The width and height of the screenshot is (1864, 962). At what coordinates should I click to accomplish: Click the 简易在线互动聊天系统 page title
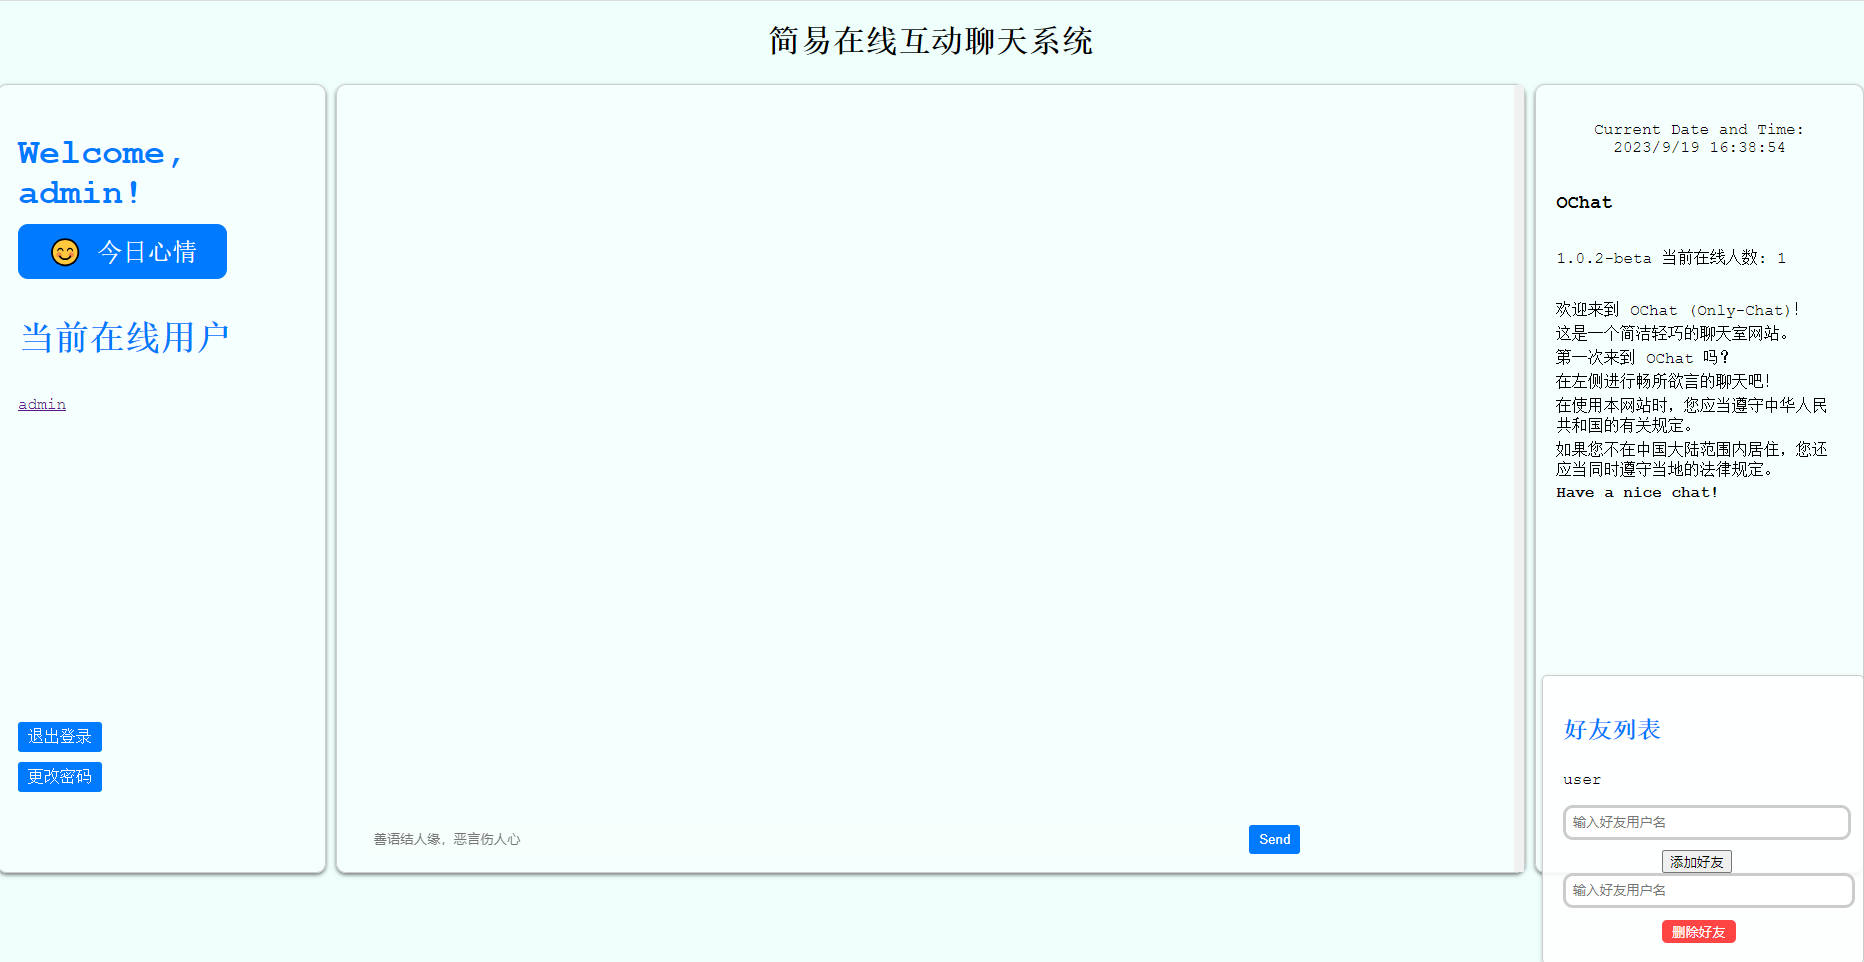pyautogui.click(x=929, y=42)
